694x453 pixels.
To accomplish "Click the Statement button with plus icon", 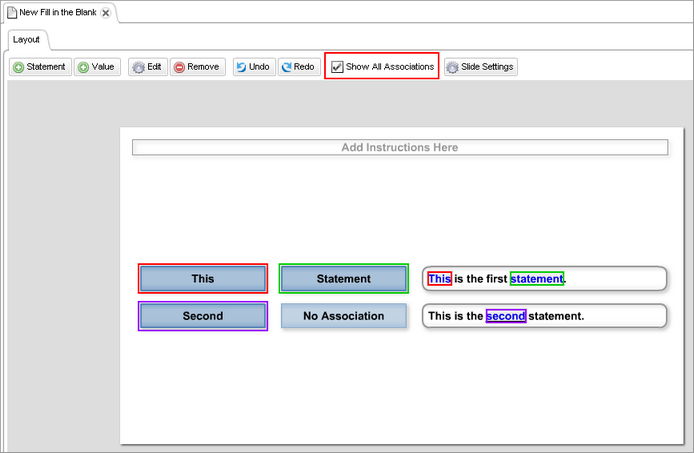I will tap(40, 67).
